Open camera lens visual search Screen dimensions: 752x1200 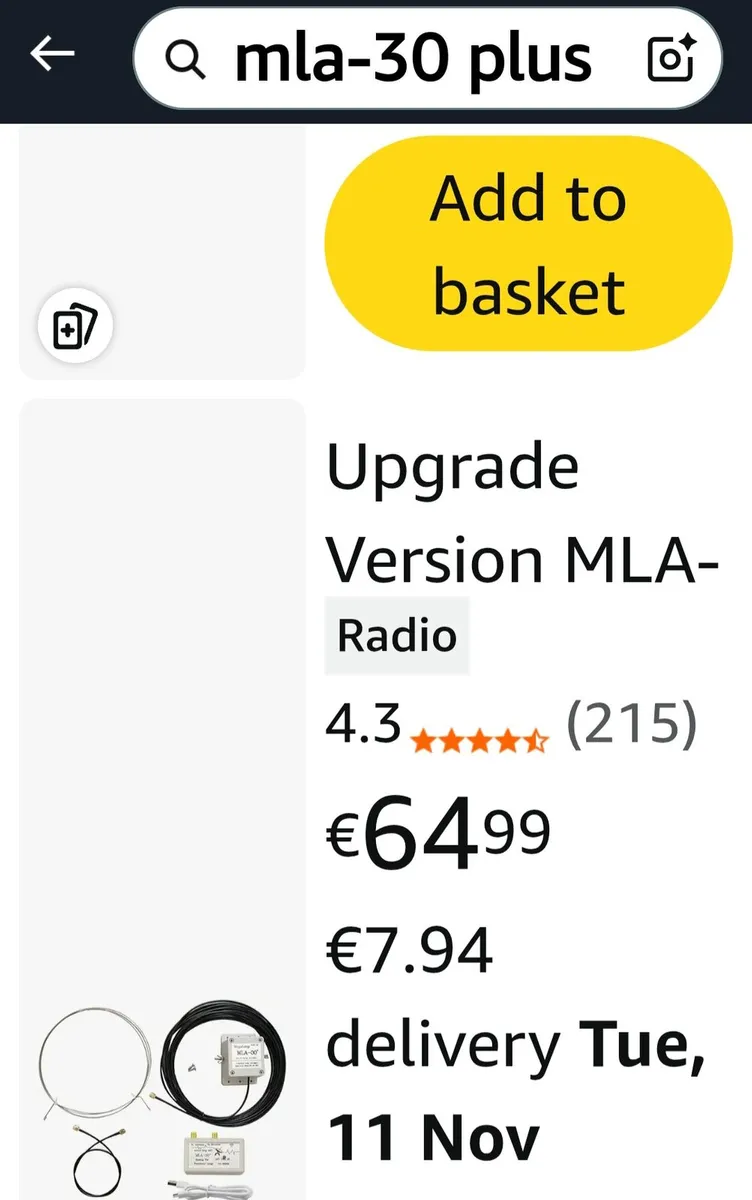click(x=671, y=60)
